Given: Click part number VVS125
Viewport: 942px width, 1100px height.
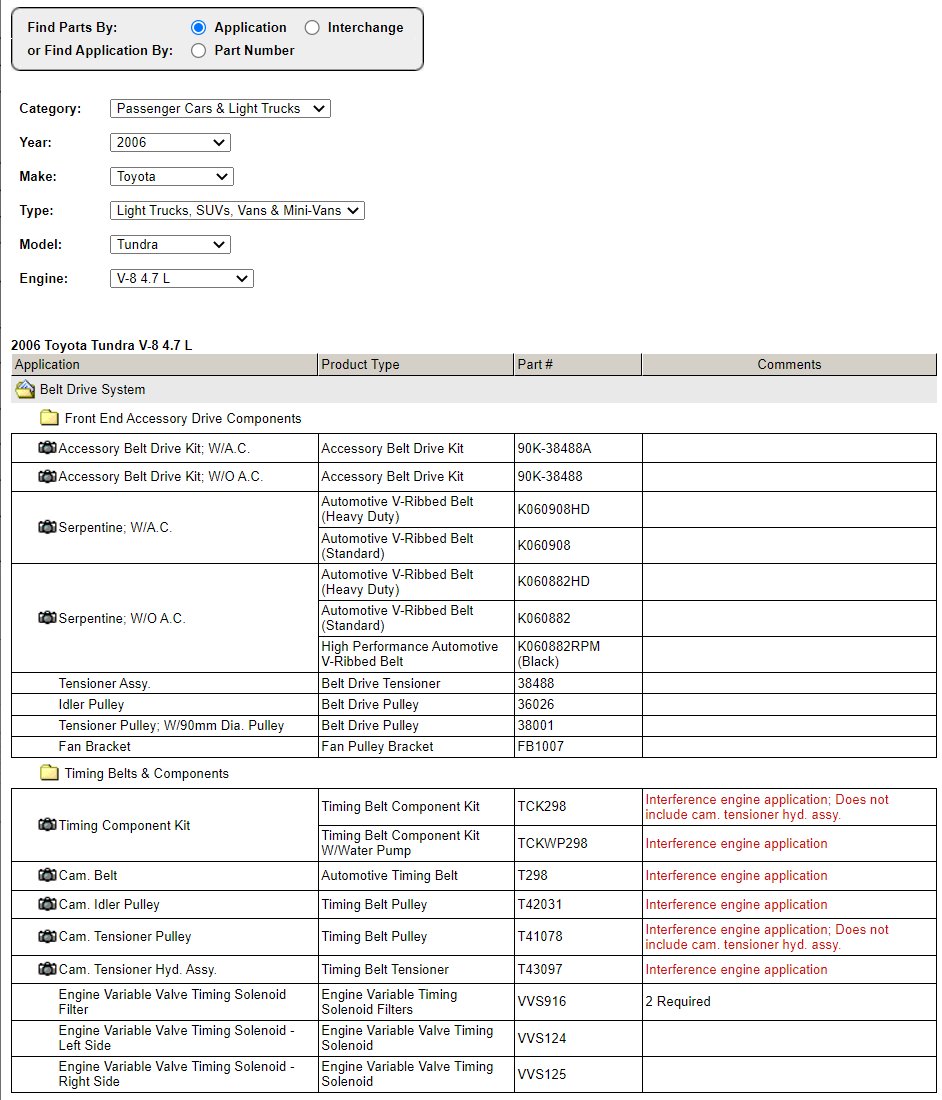Looking at the screenshot, I should click(x=541, y=1074).
